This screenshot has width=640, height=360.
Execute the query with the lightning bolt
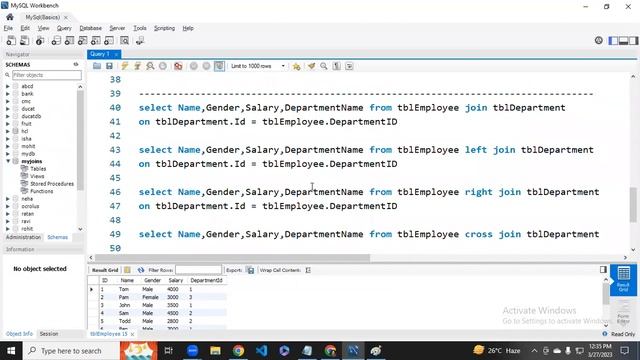(x=124, y=66)
